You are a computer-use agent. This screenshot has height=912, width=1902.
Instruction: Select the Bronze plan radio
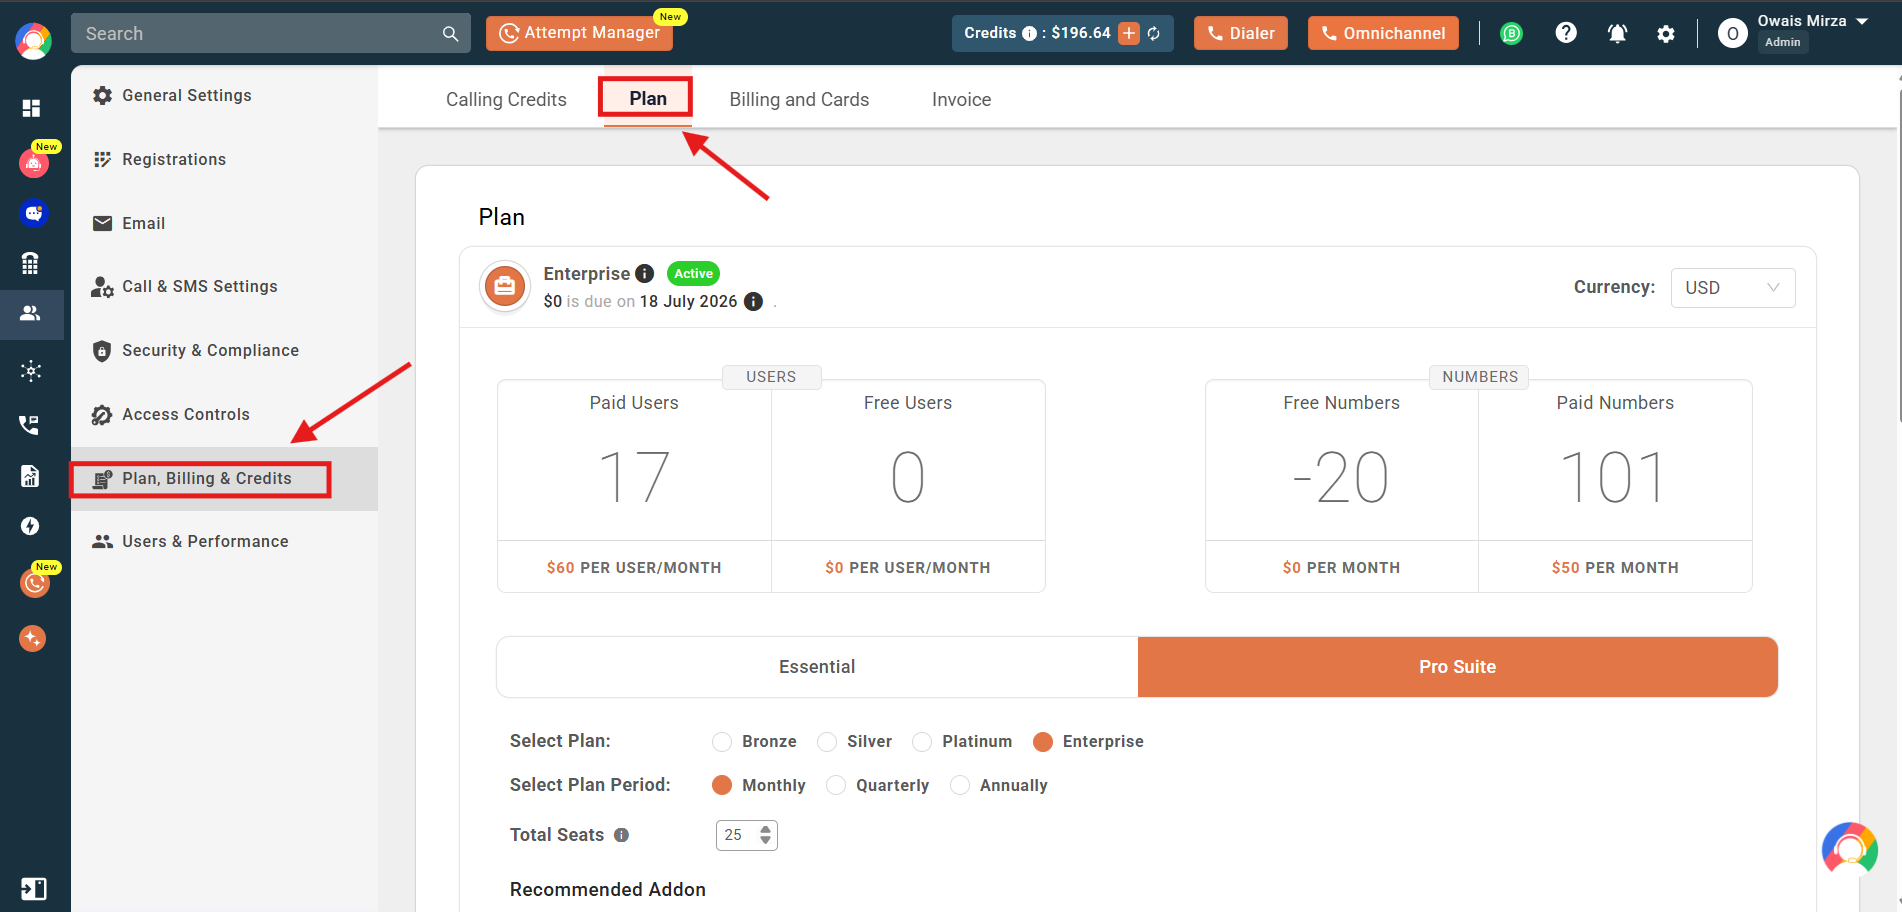click(x=722, y=742)
